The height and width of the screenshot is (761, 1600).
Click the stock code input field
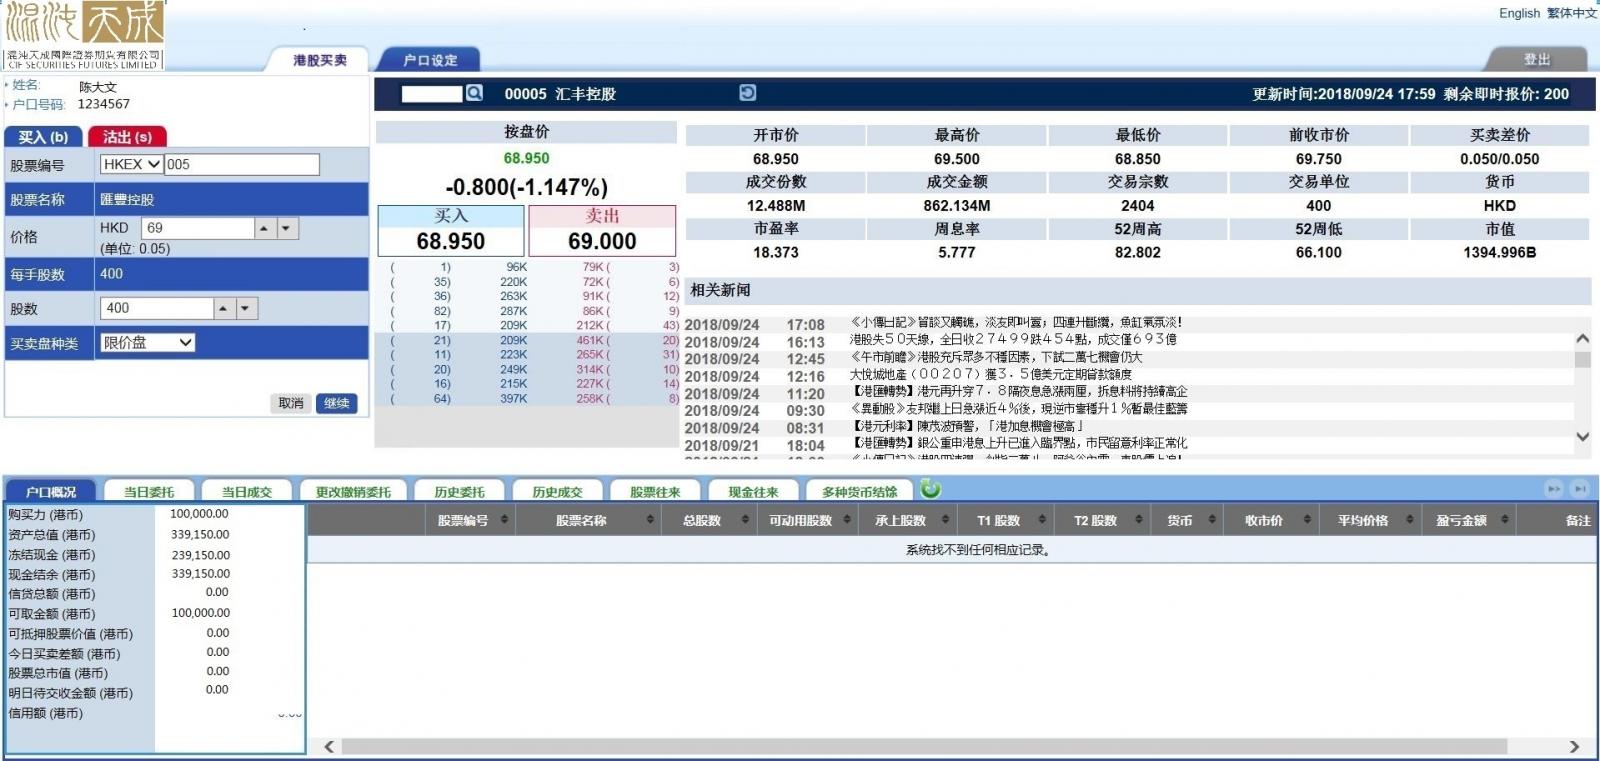[x=241, y=164]
